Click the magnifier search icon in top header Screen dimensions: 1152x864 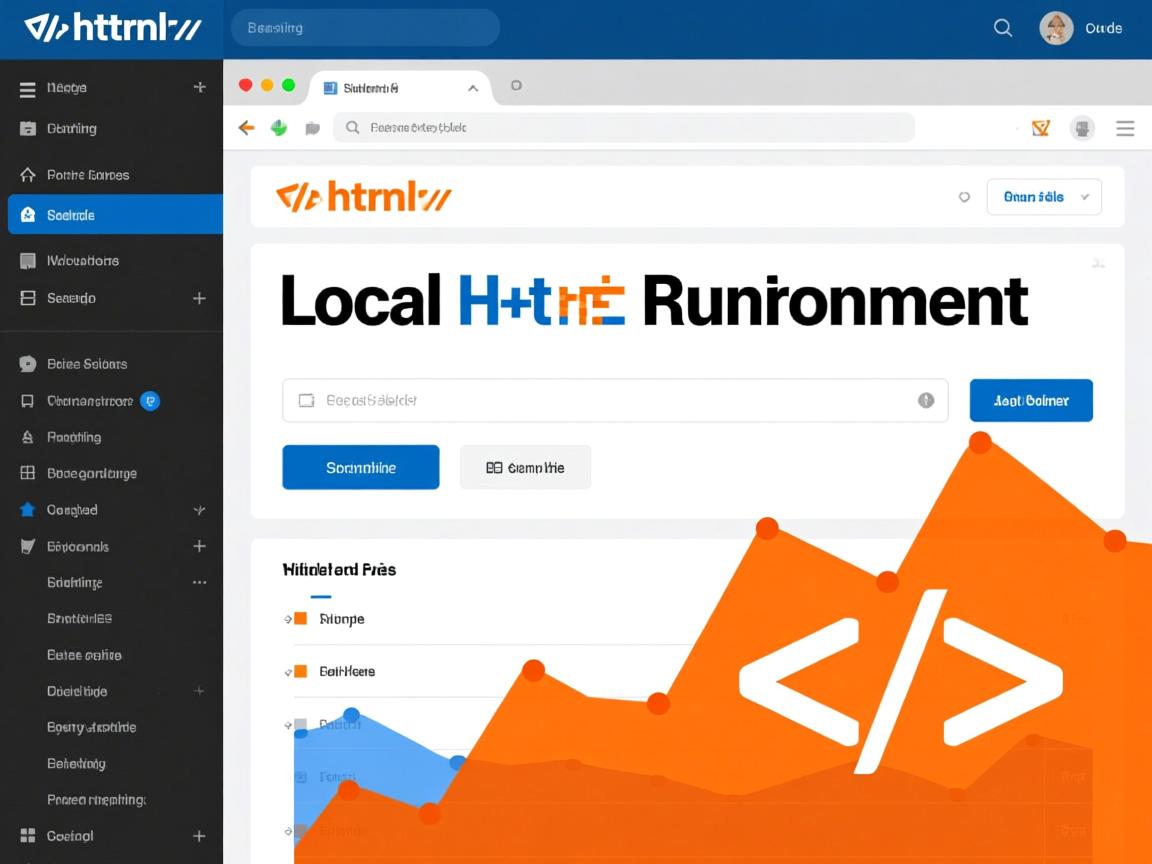1002,28
